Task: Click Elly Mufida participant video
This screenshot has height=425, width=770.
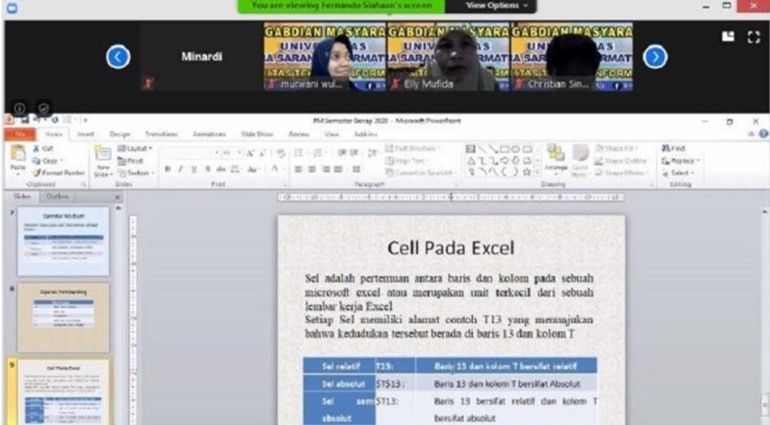Action: (448, 57)
